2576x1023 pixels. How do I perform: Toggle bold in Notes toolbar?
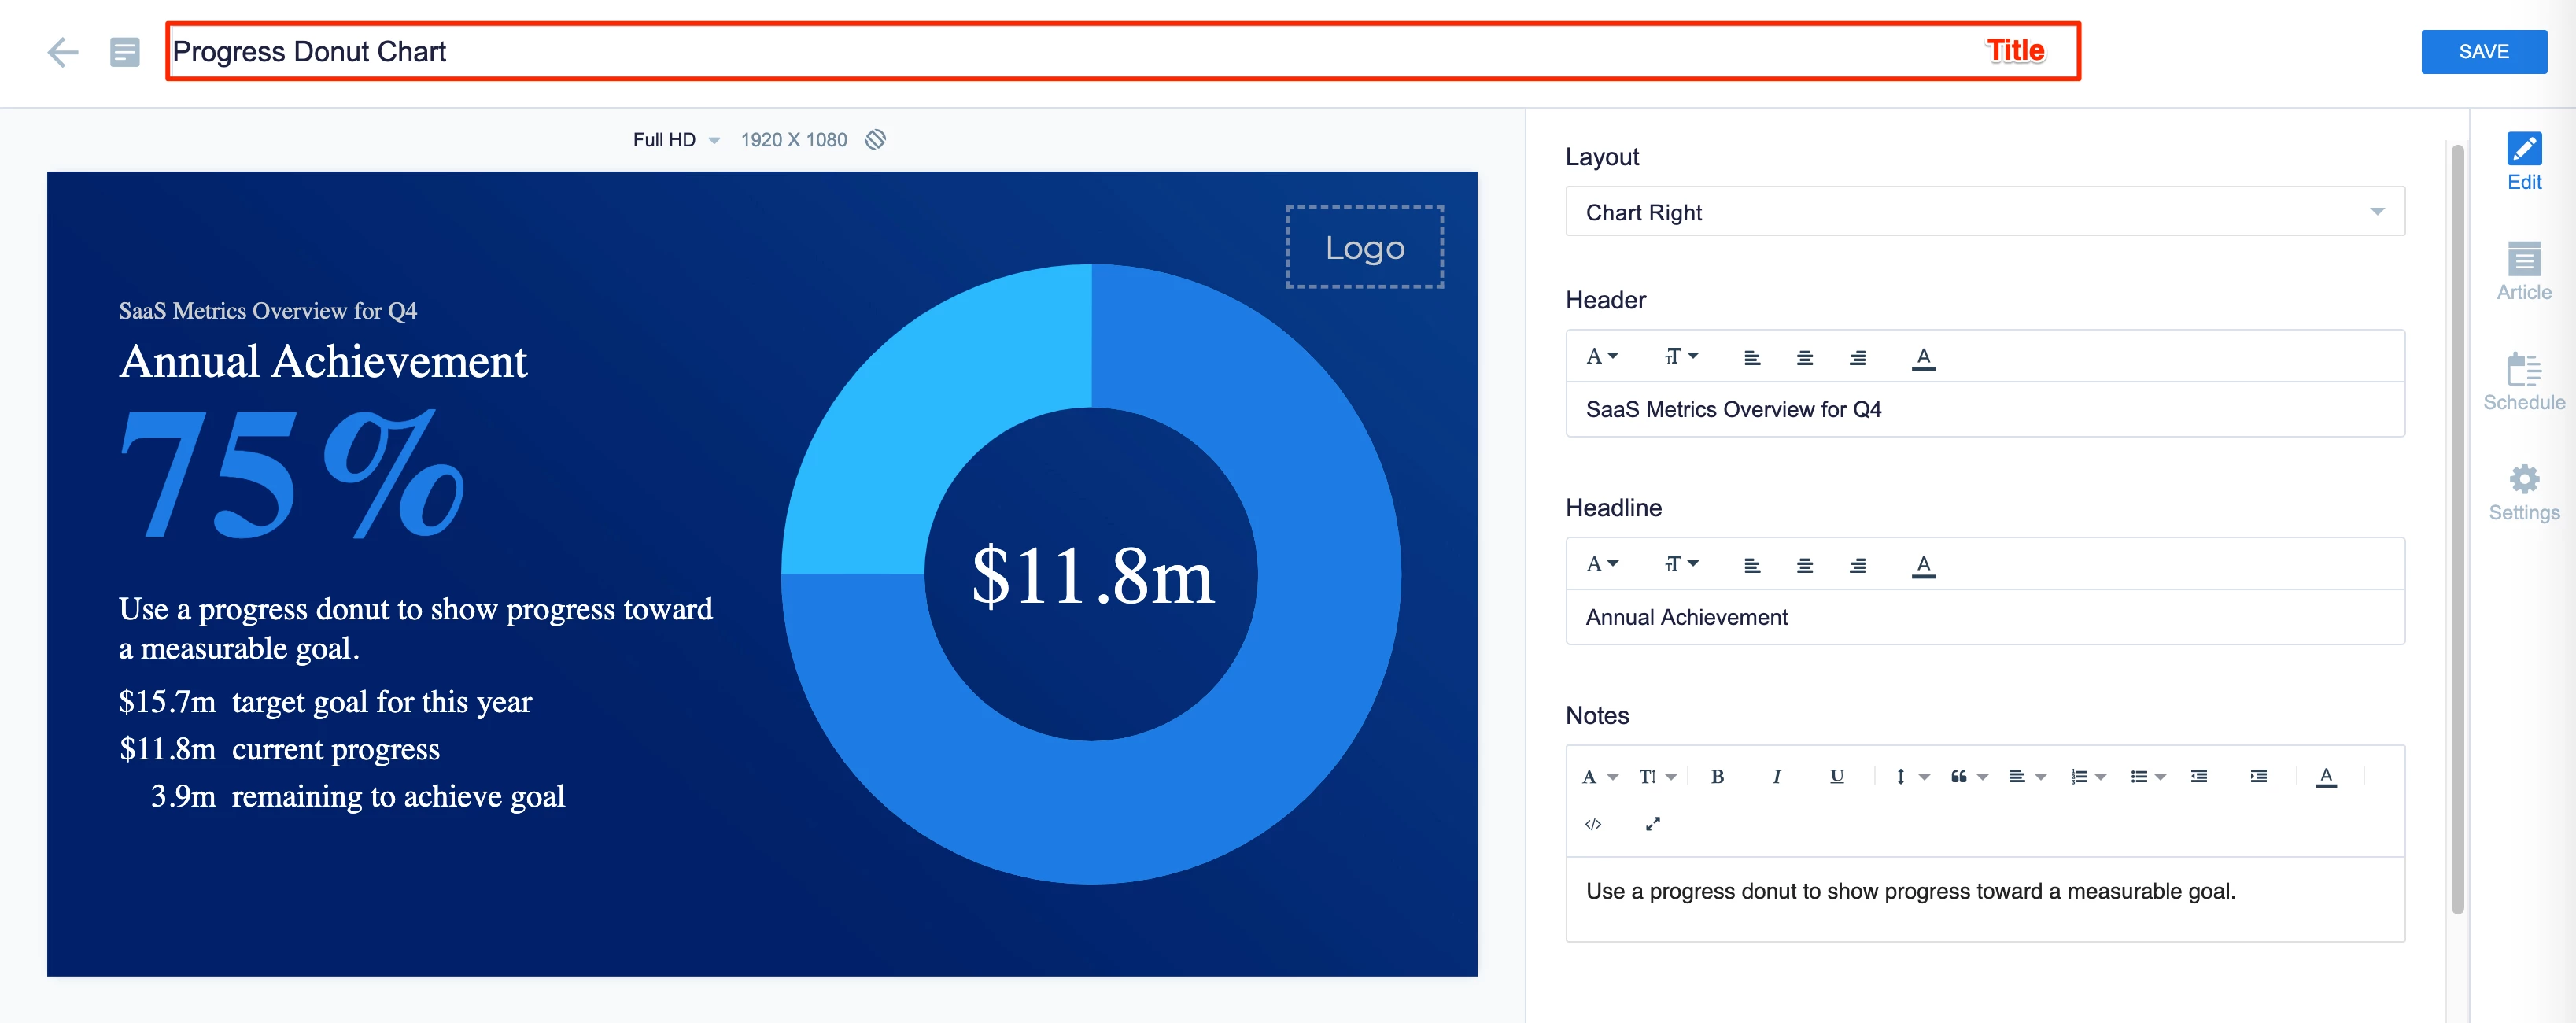(x=1717, y=776)
